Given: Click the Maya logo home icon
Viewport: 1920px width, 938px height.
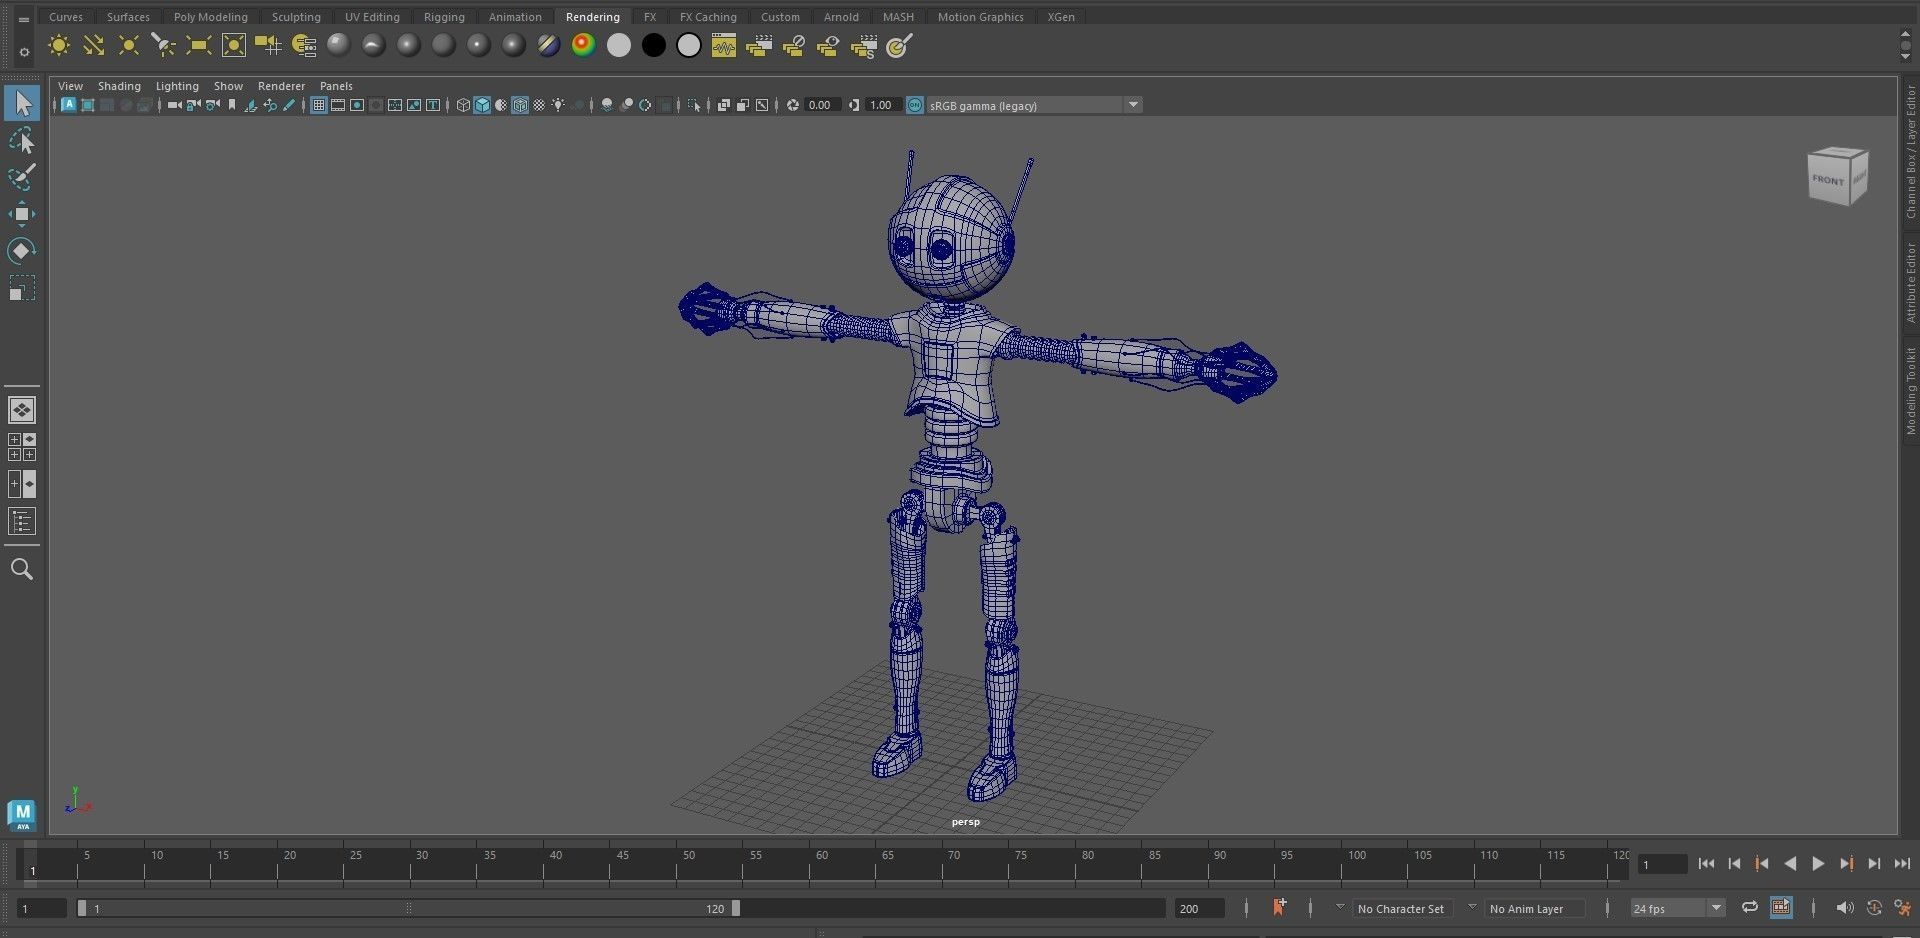Looking at the screenshot, I should coord(22,815).
